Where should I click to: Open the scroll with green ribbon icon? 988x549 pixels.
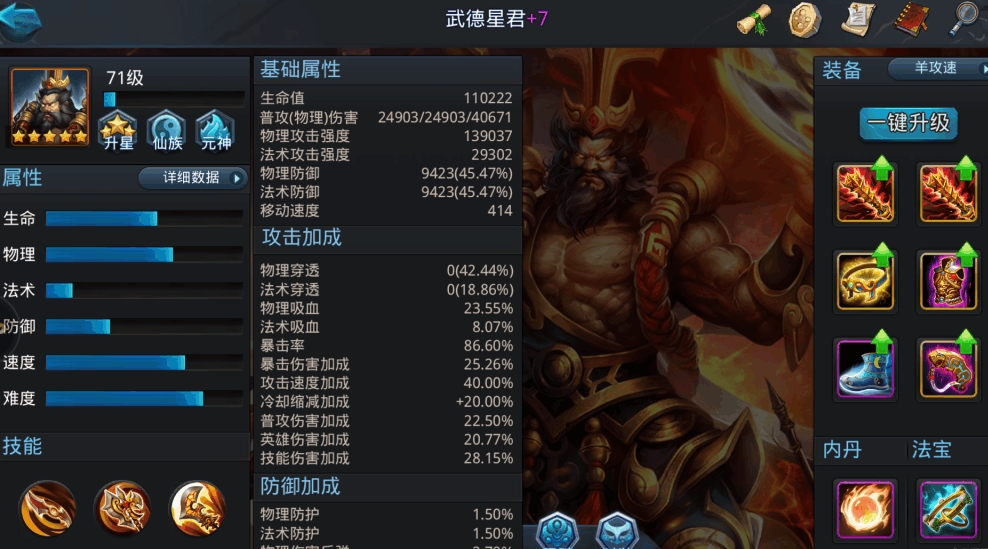pyautogui.click(x=754, y=20)
